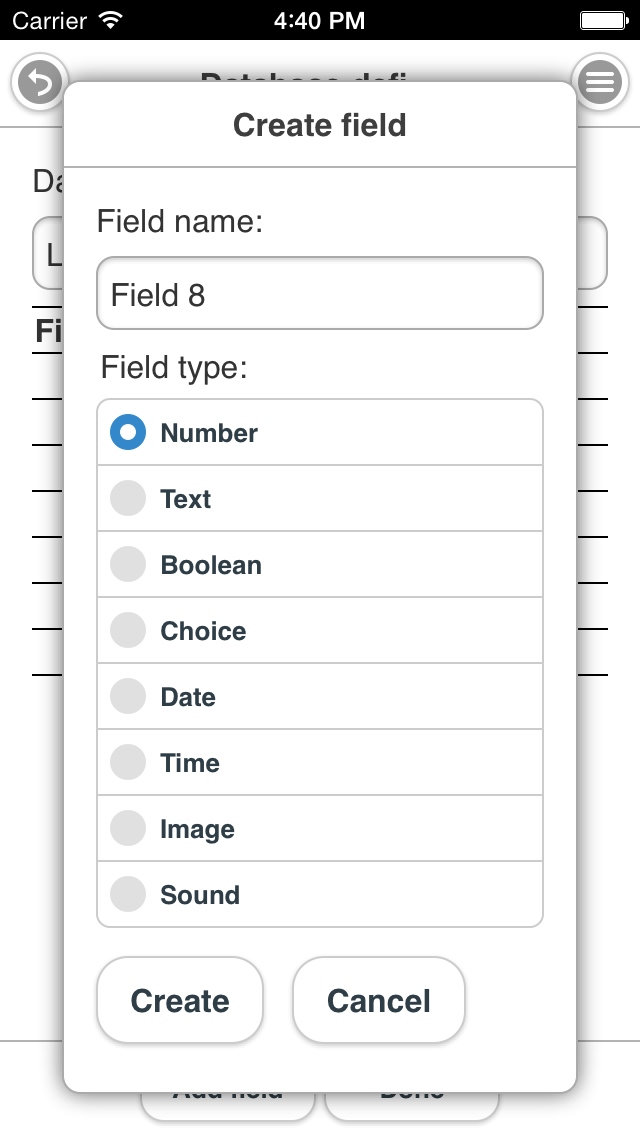
Task: Pick the Image radio button
Action: pyautogui.click(x=128, y=829)
